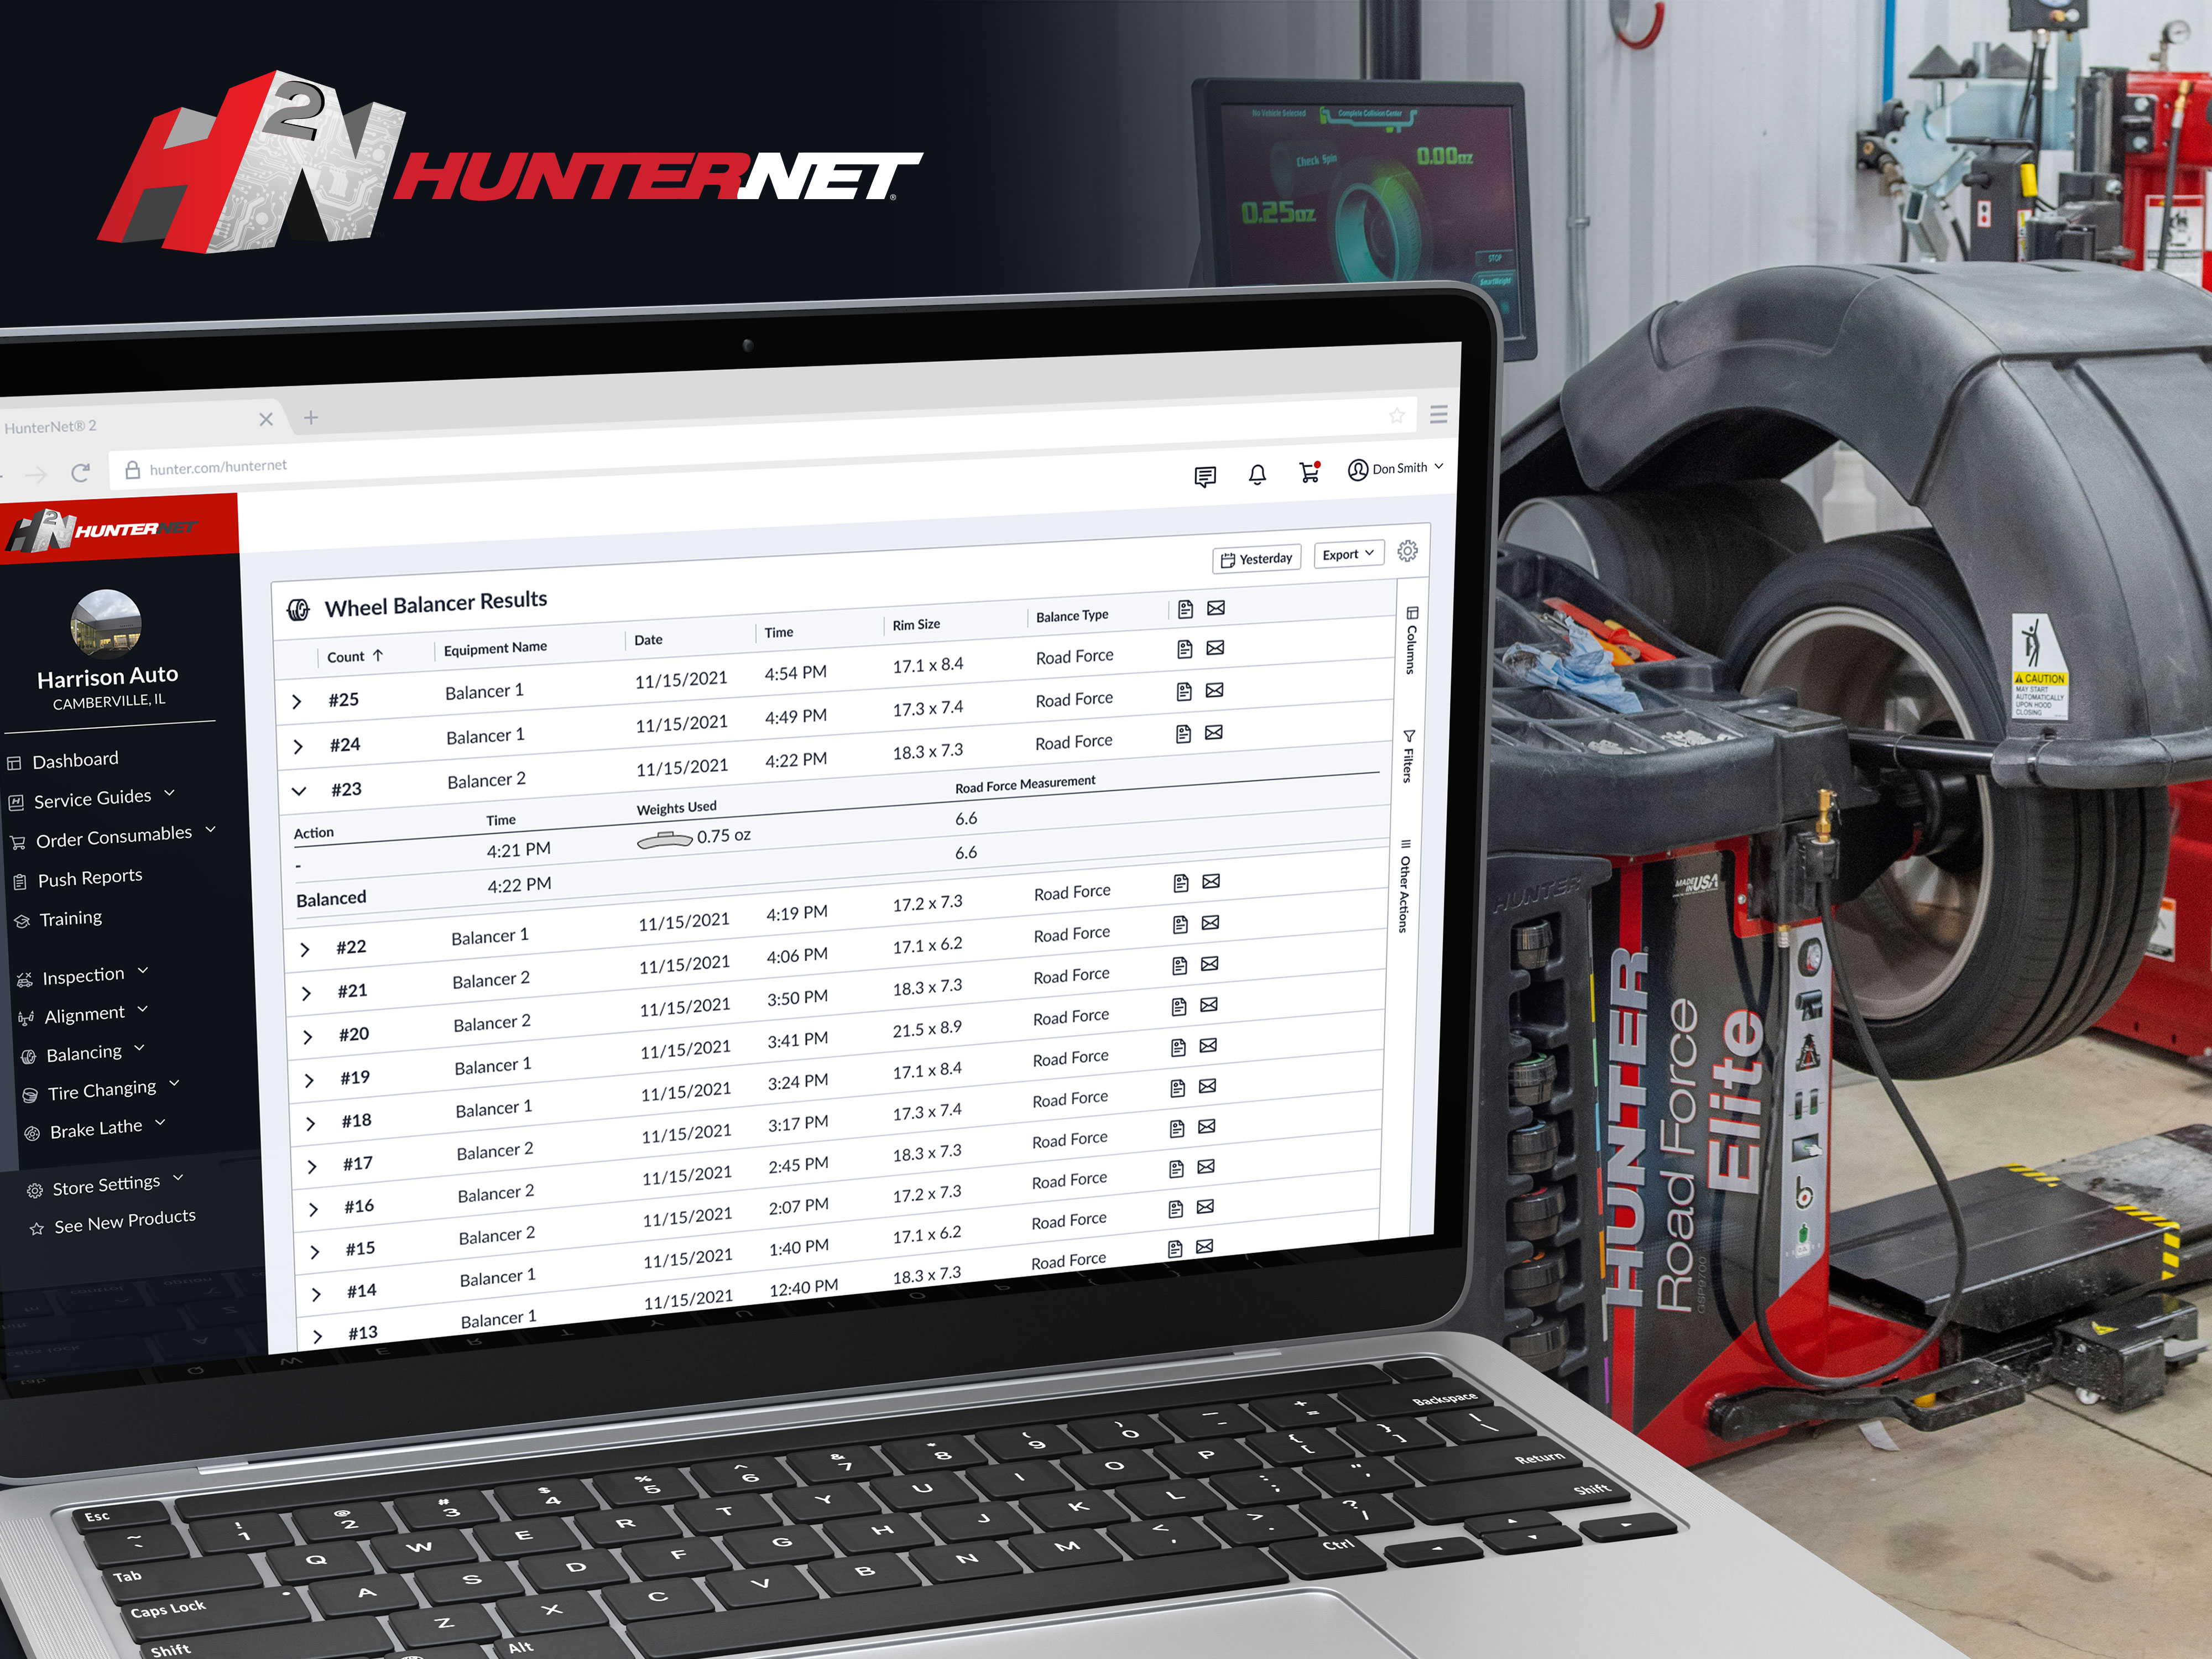Go forward in the browser

click(x=36, y=474)
